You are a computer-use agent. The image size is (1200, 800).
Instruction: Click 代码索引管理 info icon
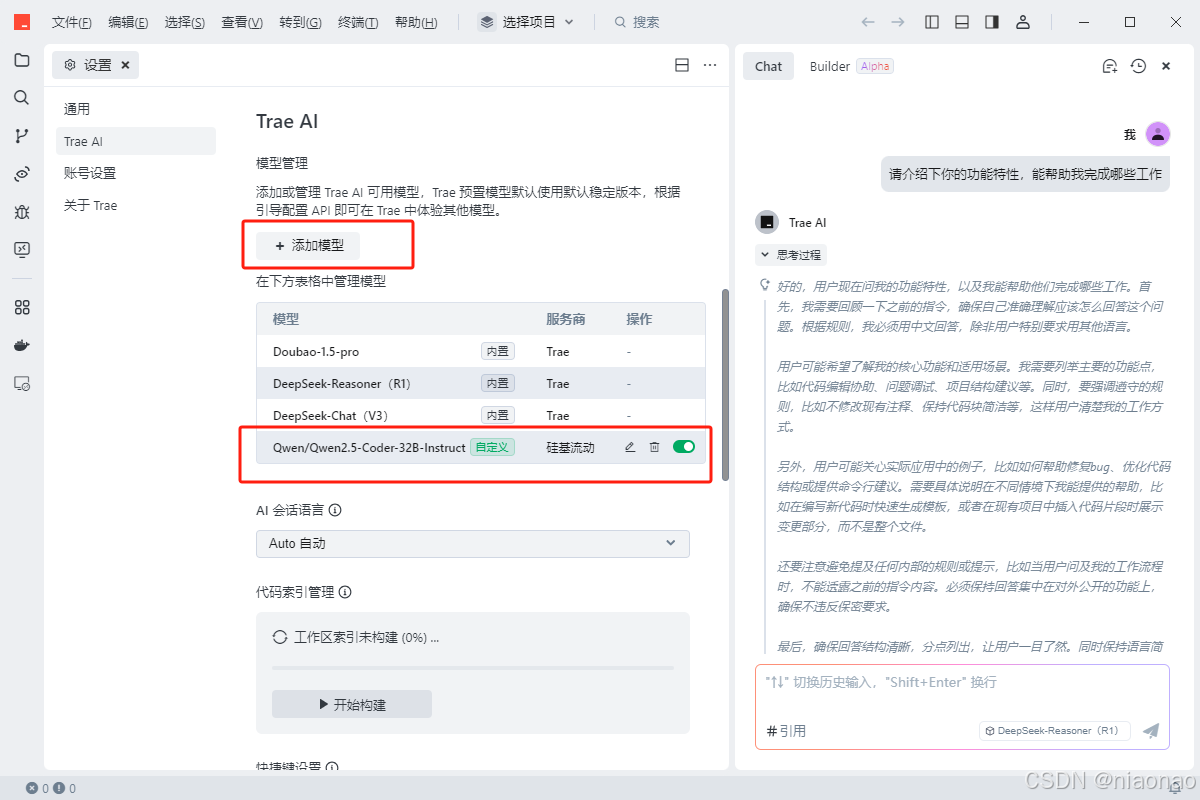[x=345, y=592]
